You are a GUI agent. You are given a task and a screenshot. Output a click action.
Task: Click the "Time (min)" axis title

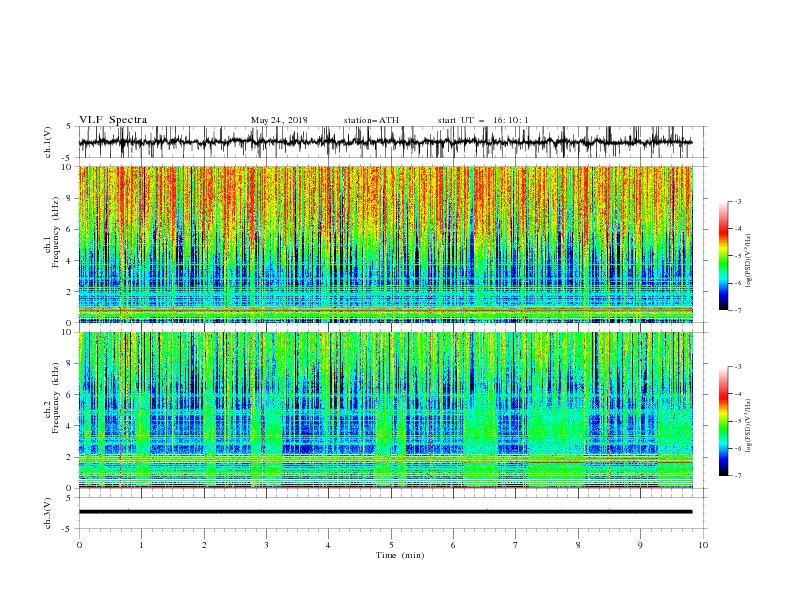pos(400,555)
